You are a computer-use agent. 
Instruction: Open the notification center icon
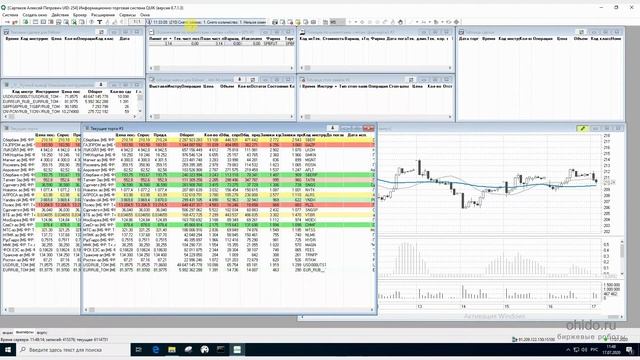(630, 350)
